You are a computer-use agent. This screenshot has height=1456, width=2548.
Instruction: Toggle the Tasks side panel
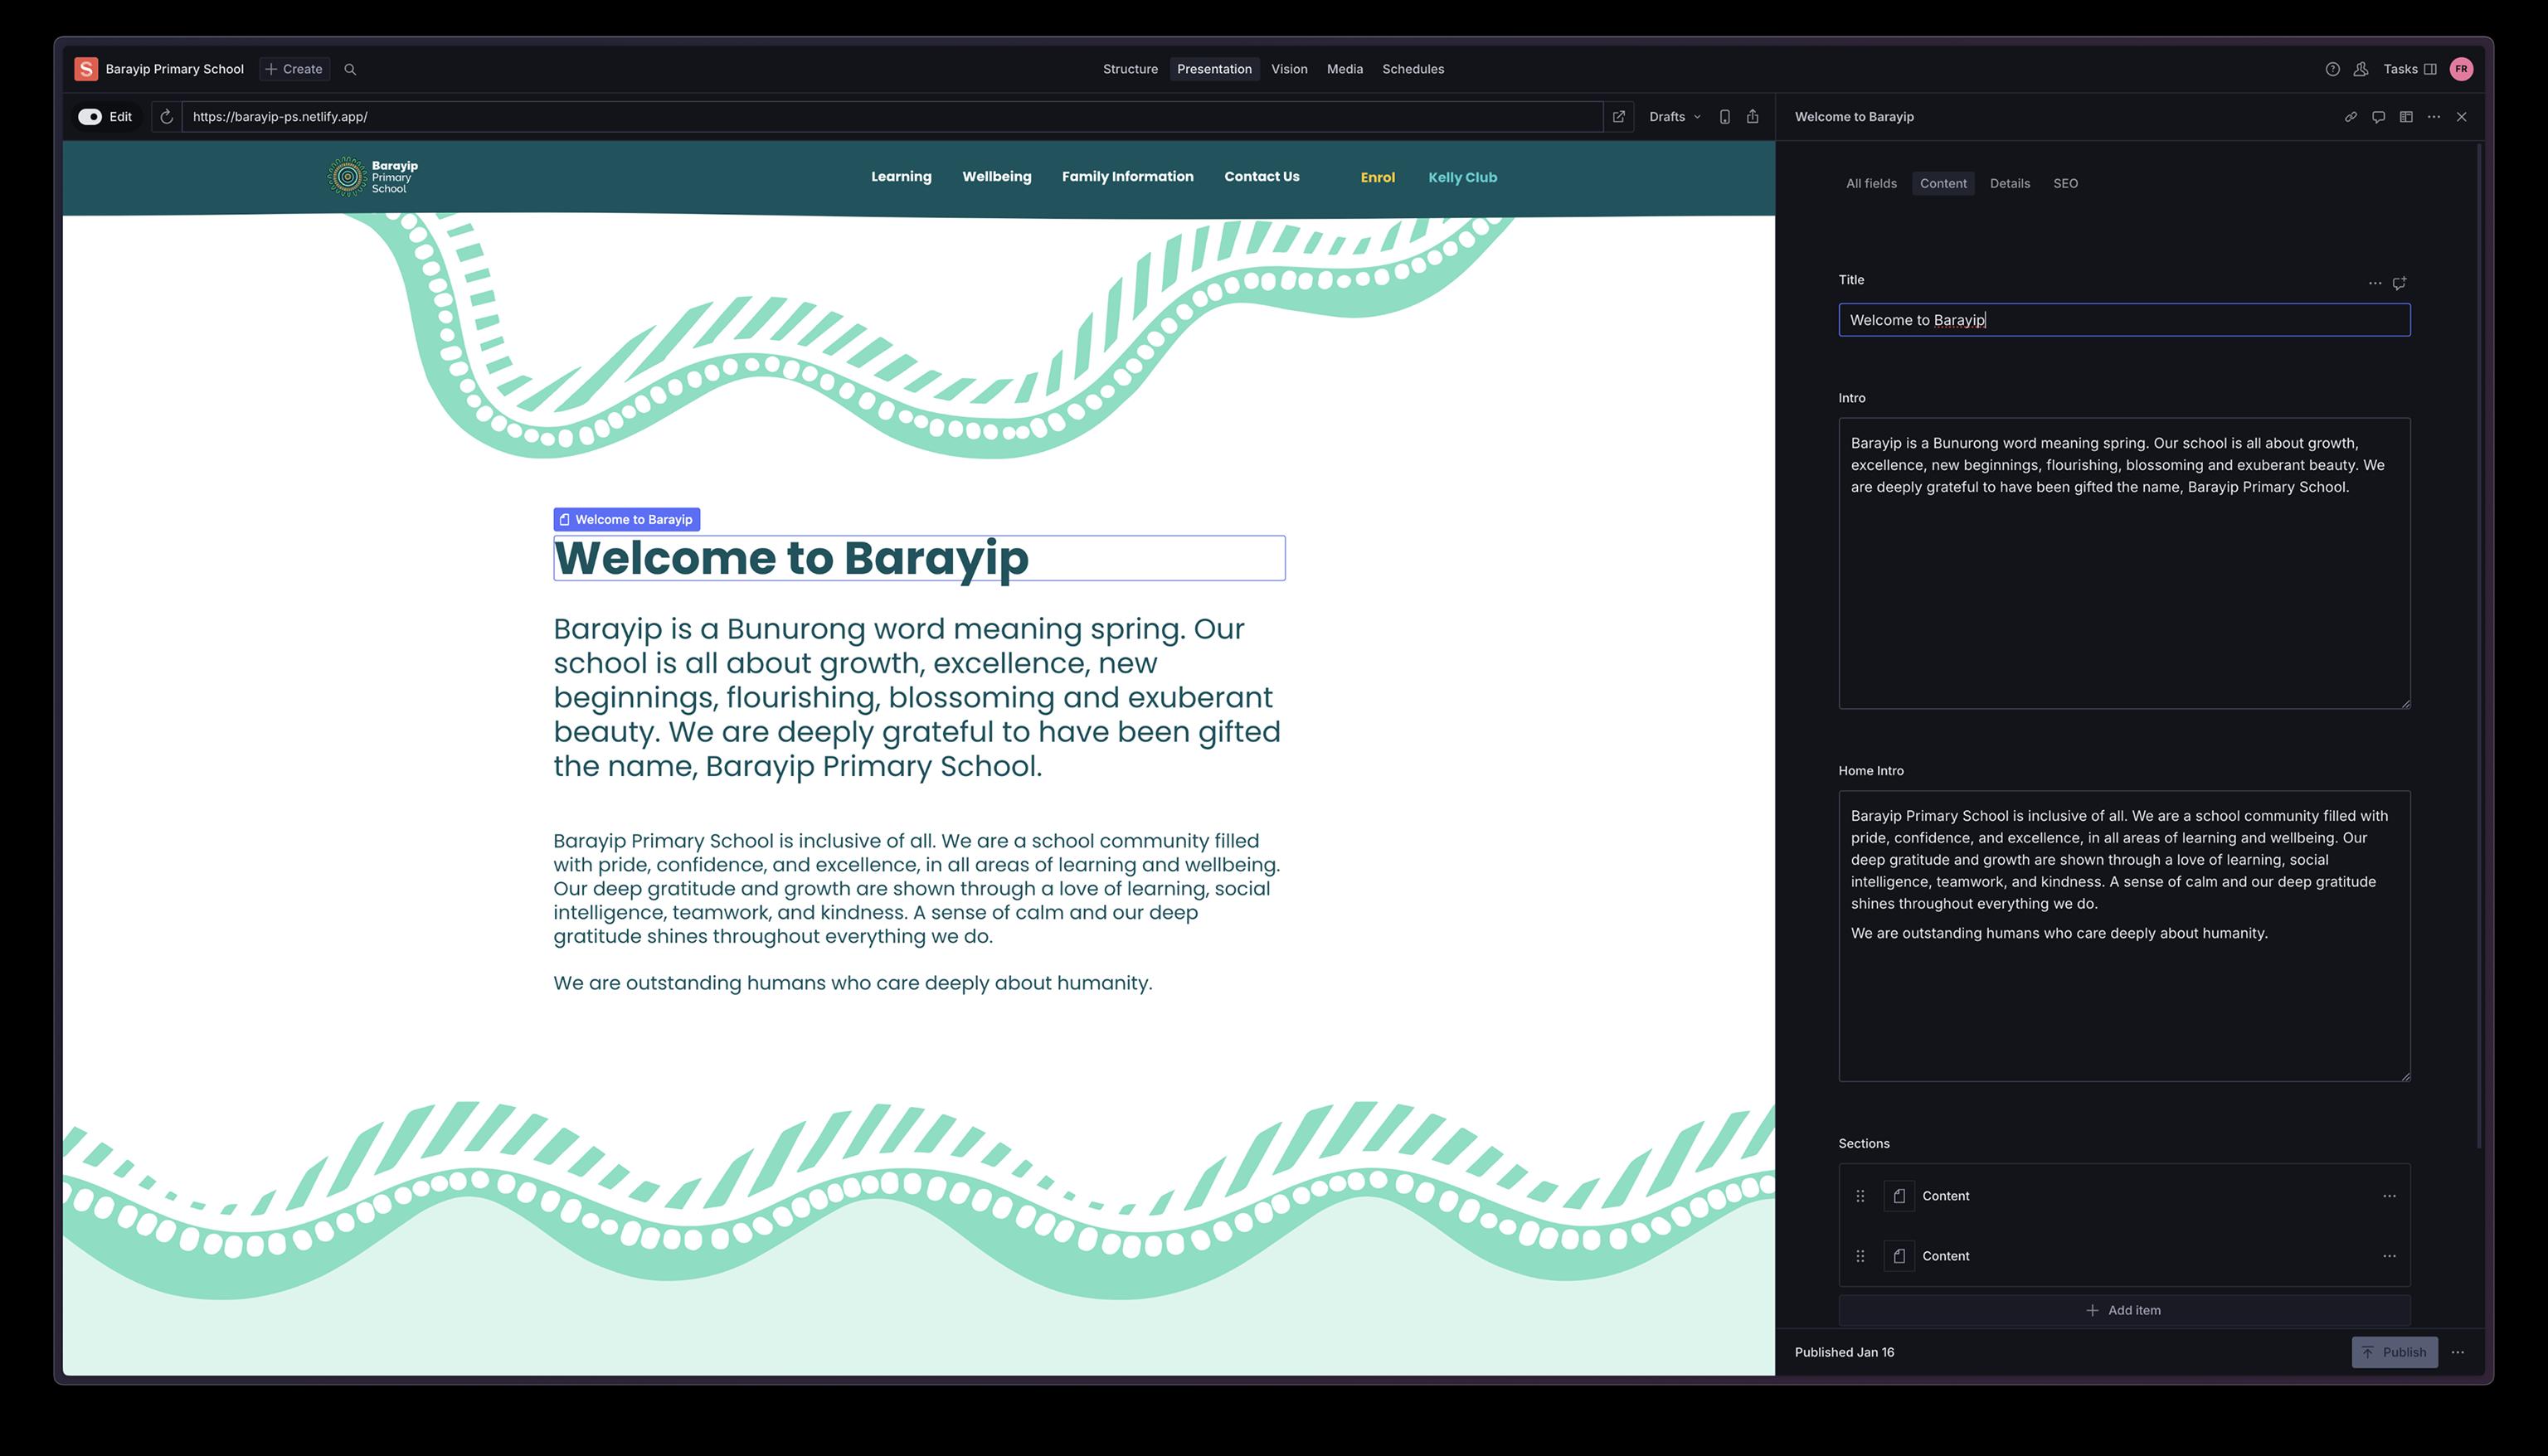coord(2409,69)
